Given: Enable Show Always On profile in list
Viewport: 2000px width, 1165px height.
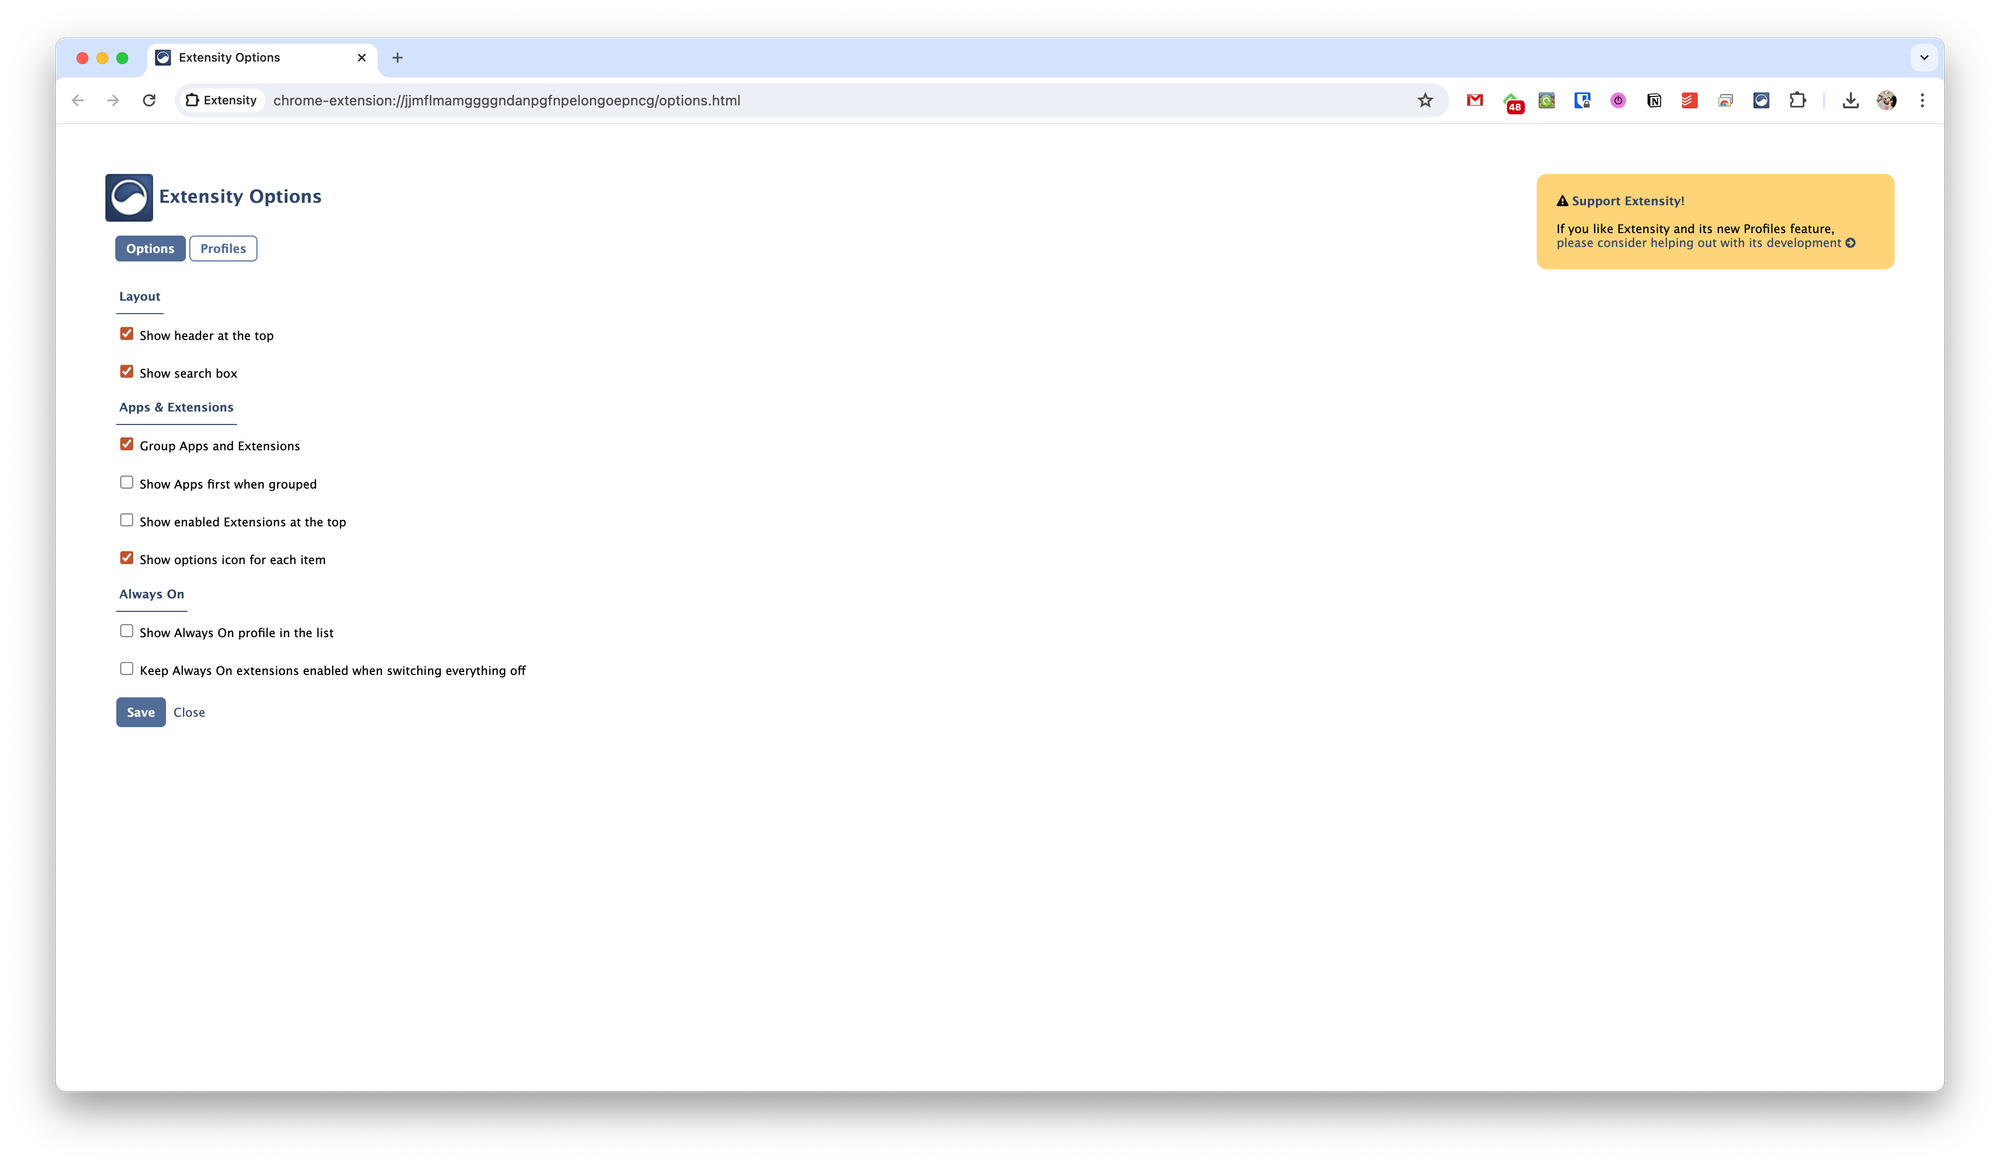Looking at the screenshot, I should 127,631.
